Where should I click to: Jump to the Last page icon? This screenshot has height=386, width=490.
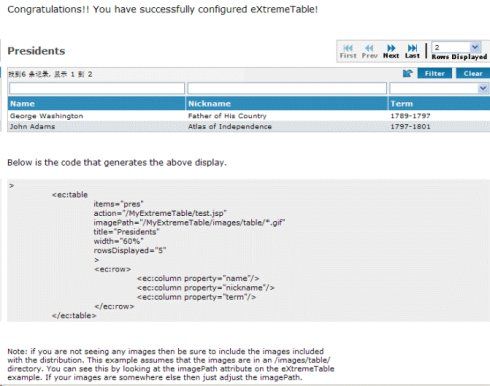412,48
